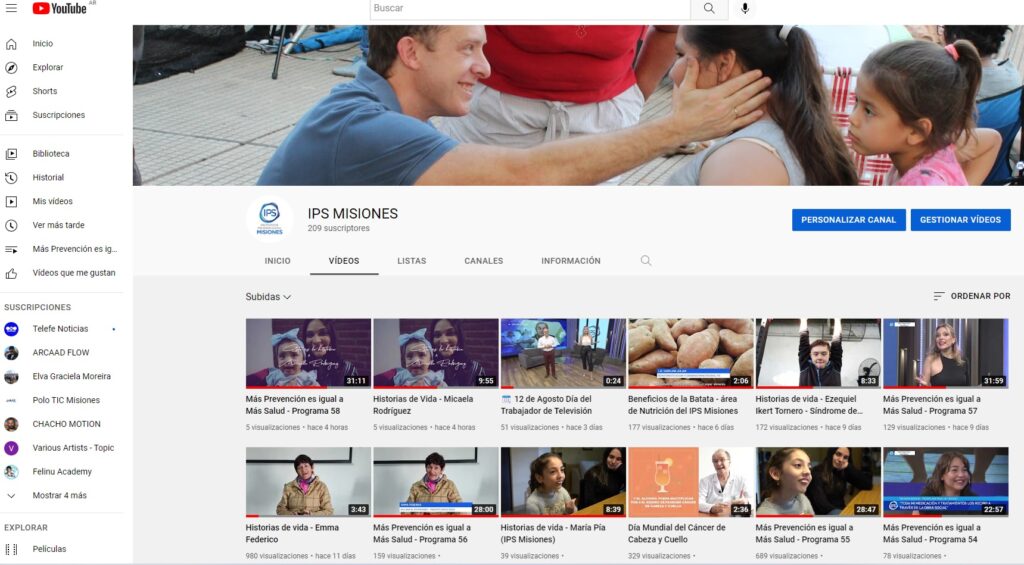
Task: Open the LISTAS channel tab
Action: pyautogui.click(x=411, y=261)
